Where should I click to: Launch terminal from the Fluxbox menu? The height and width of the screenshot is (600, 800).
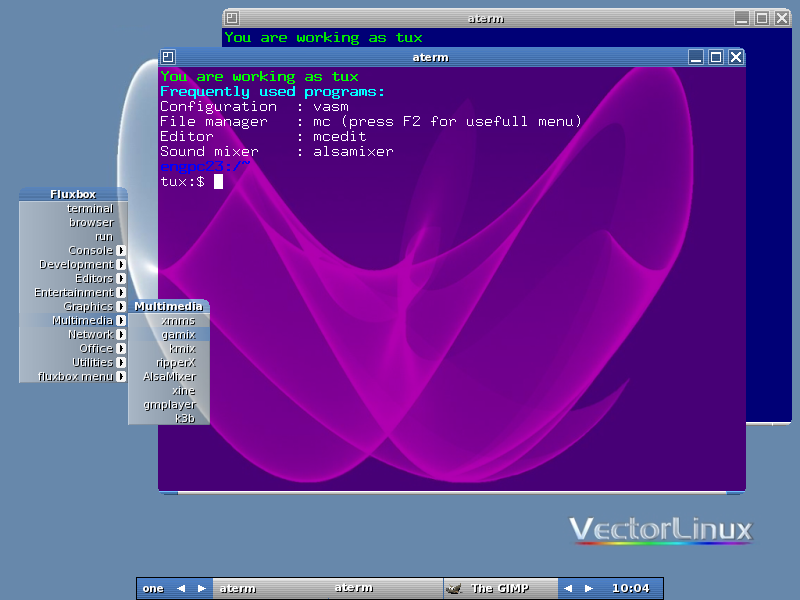[90, 209]
